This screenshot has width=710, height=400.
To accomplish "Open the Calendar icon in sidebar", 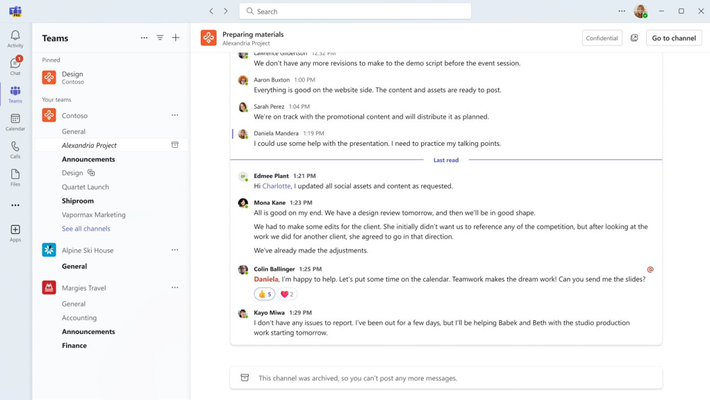I will (x=15, y=122).
